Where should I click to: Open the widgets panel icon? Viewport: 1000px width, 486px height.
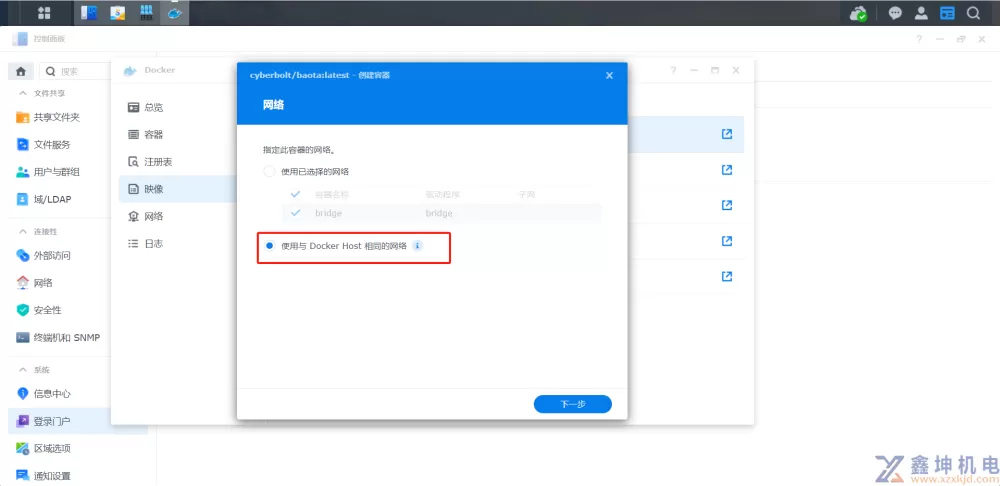point(947,13)
